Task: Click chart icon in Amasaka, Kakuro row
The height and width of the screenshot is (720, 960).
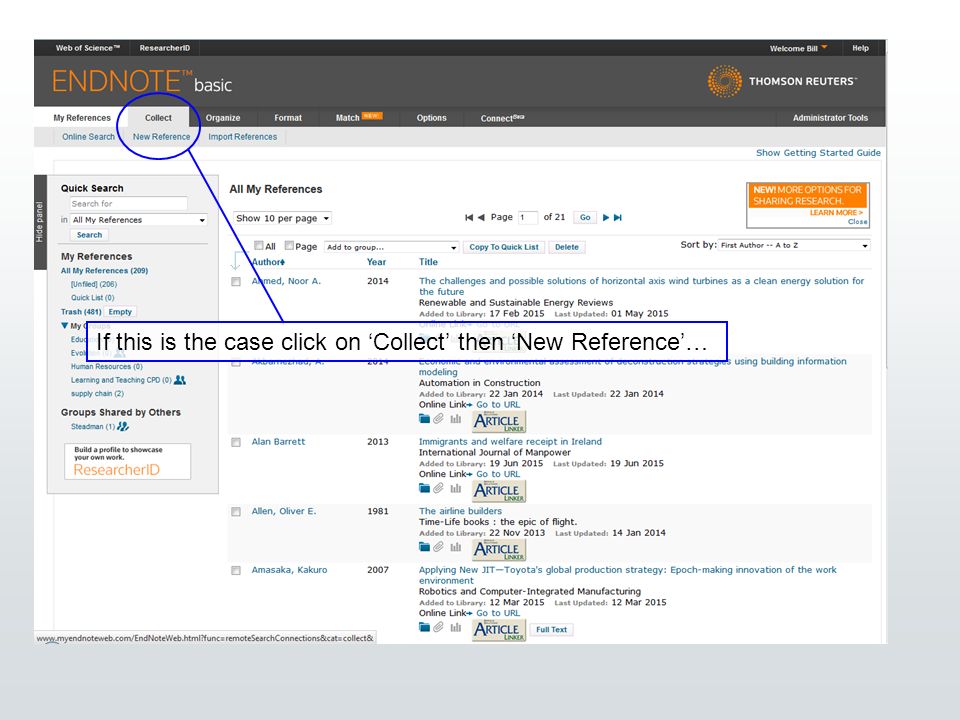Action: click(x=456, y=627)
